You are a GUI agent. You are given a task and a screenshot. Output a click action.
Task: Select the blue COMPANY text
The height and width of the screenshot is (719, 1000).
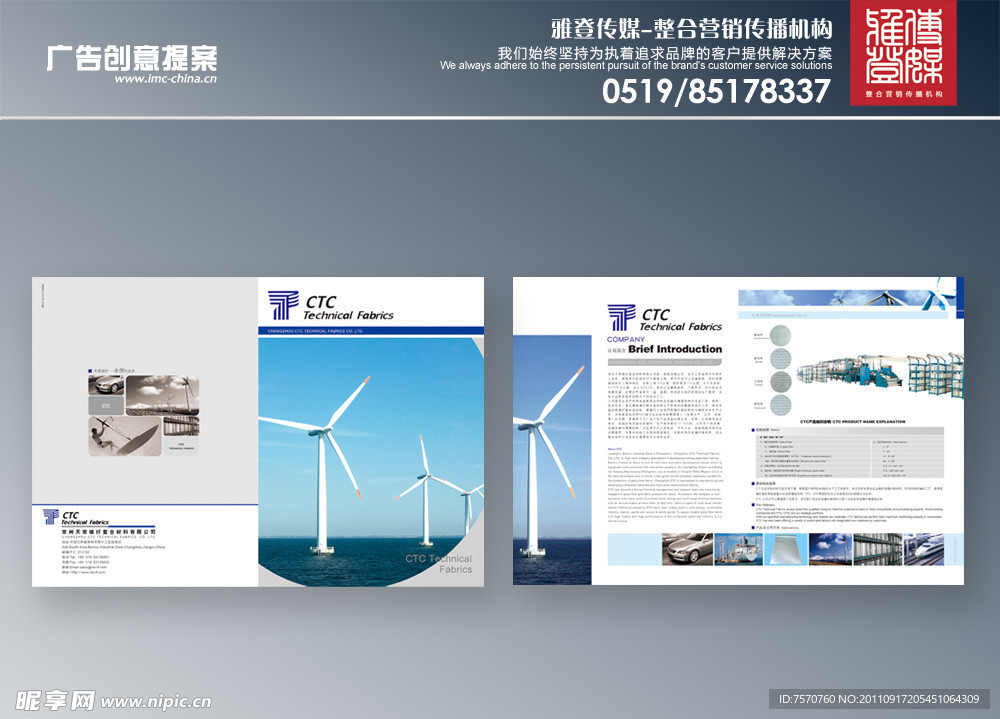tap(626, 339)
